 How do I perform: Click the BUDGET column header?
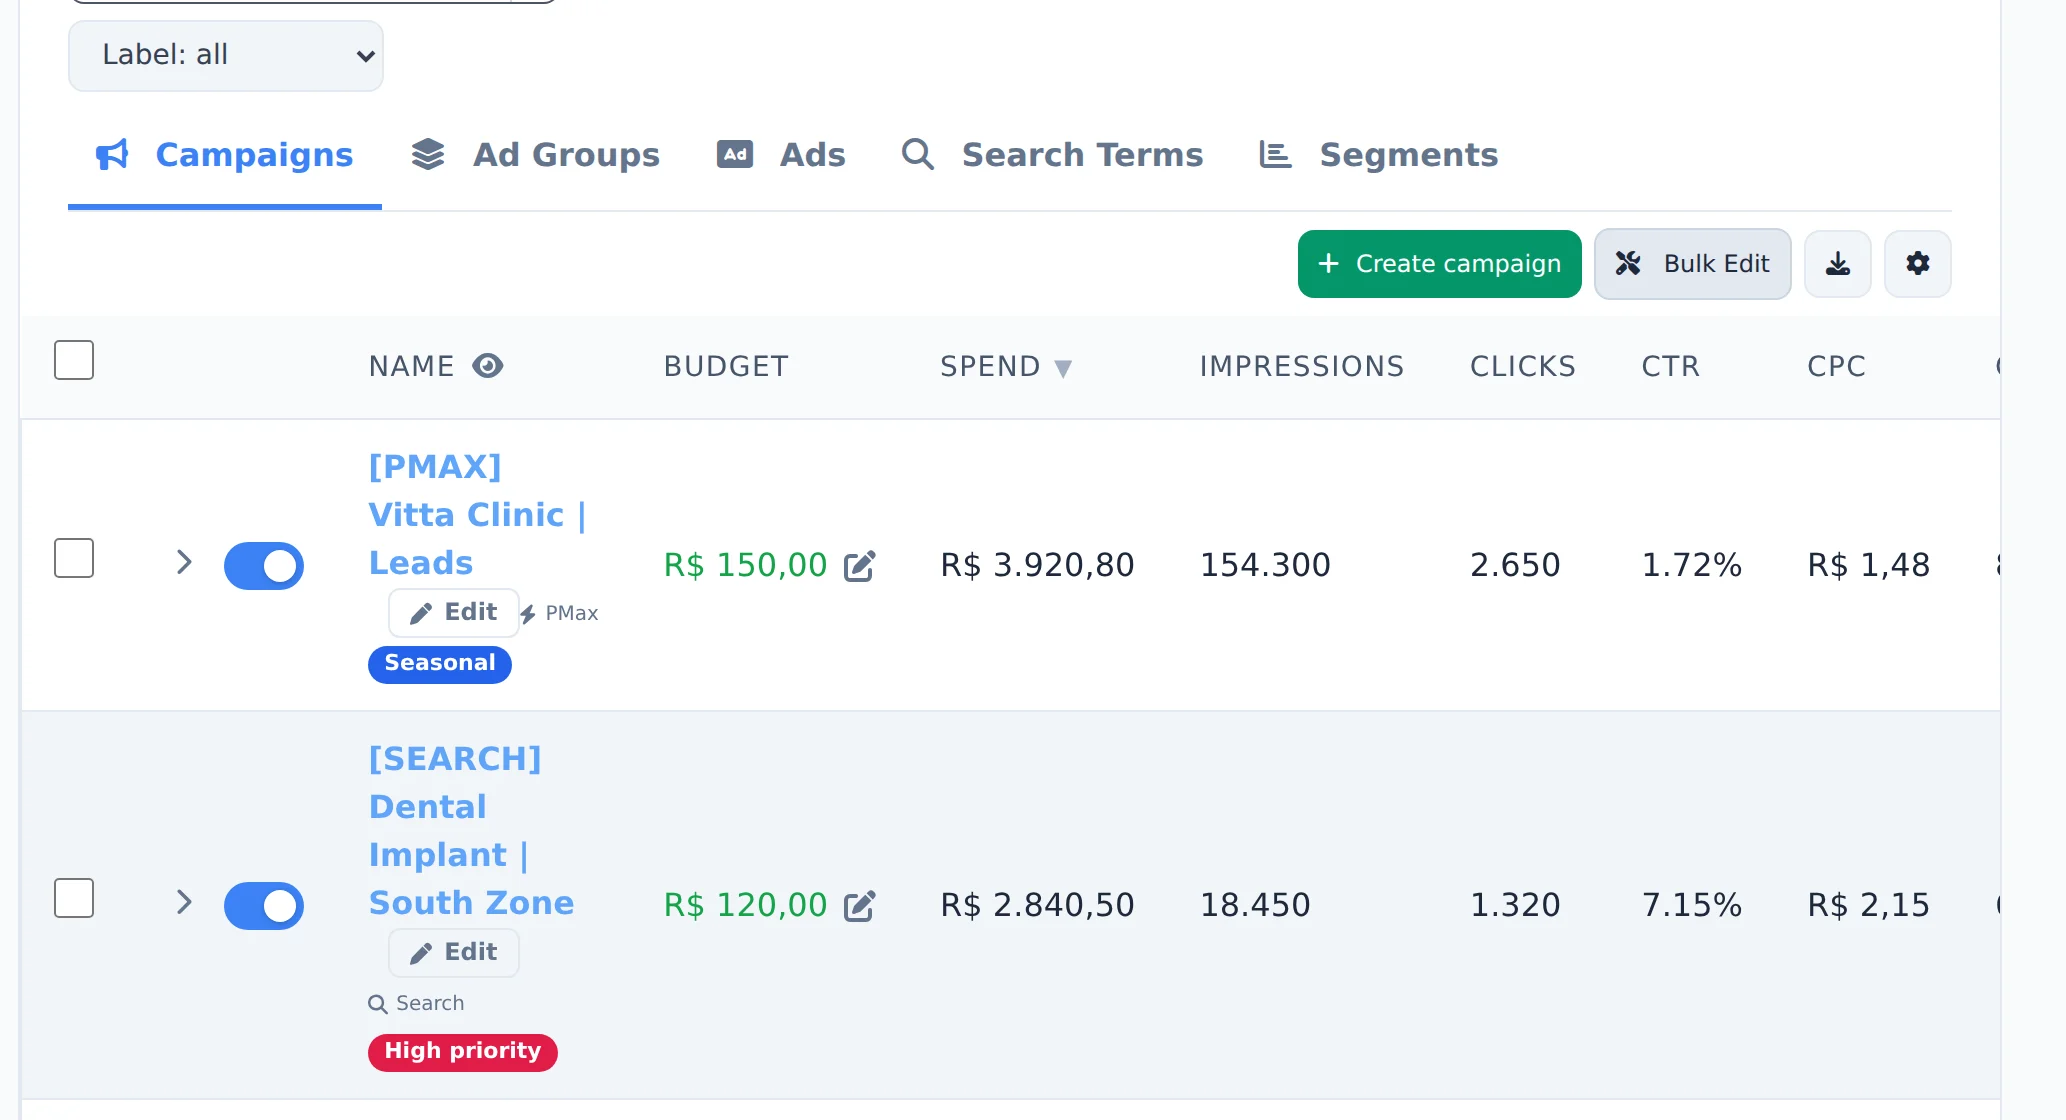click(726, 367)
